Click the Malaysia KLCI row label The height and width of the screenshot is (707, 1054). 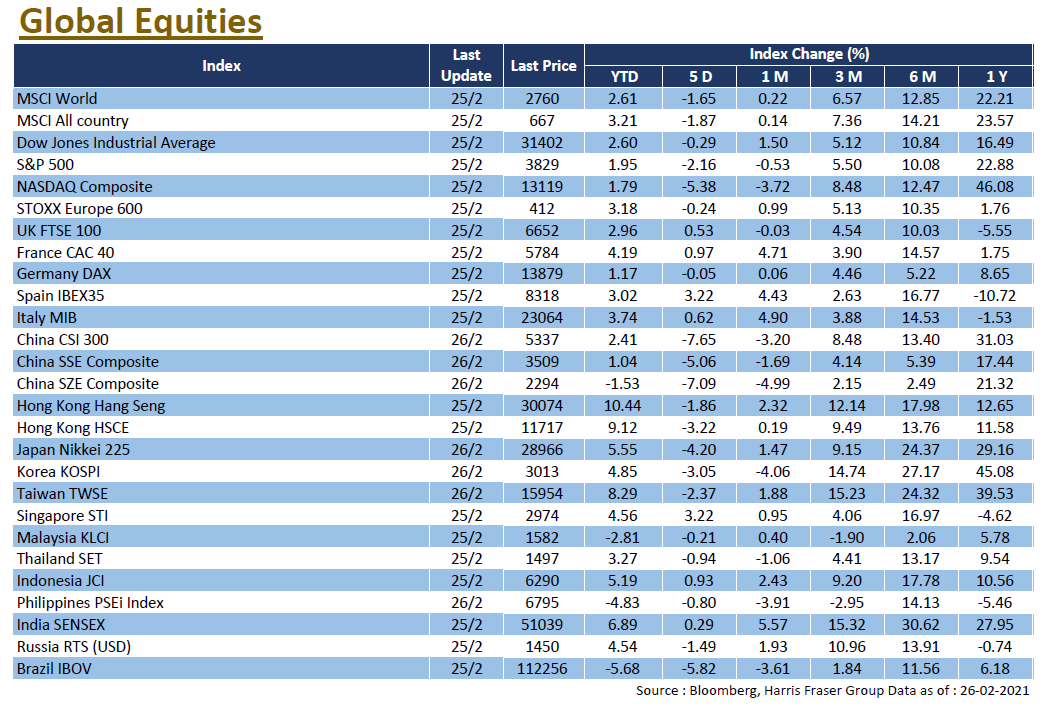(x=63, y=538)
